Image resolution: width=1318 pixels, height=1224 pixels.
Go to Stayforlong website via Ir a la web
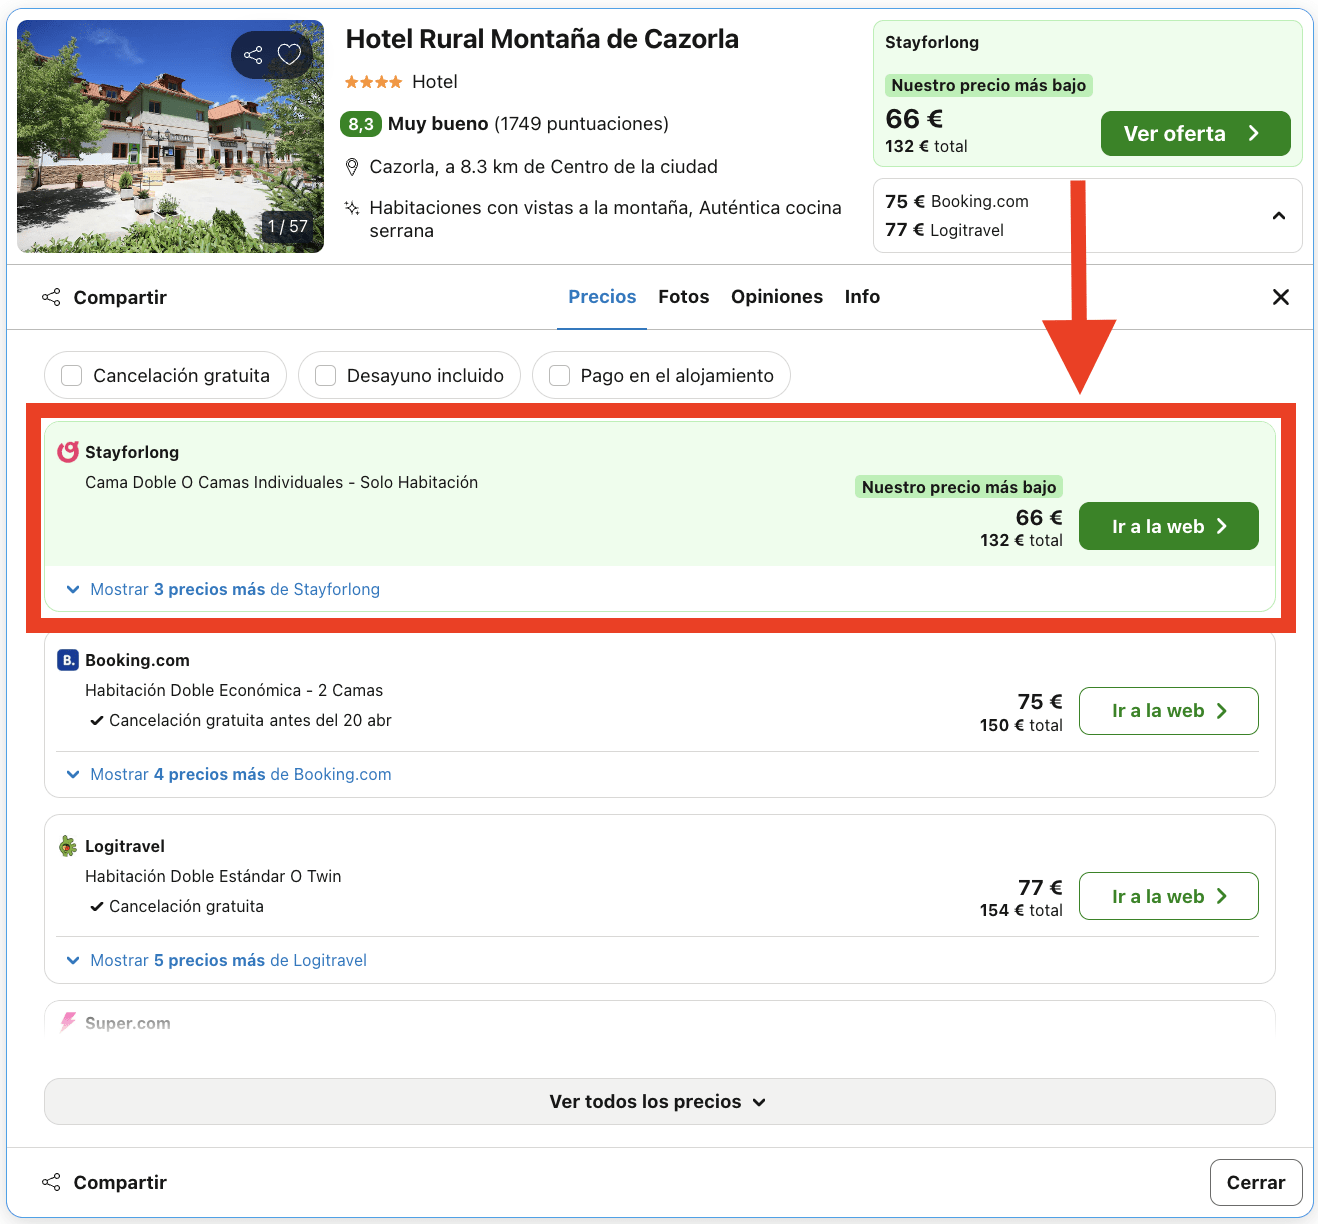(x=1168, y=526)
